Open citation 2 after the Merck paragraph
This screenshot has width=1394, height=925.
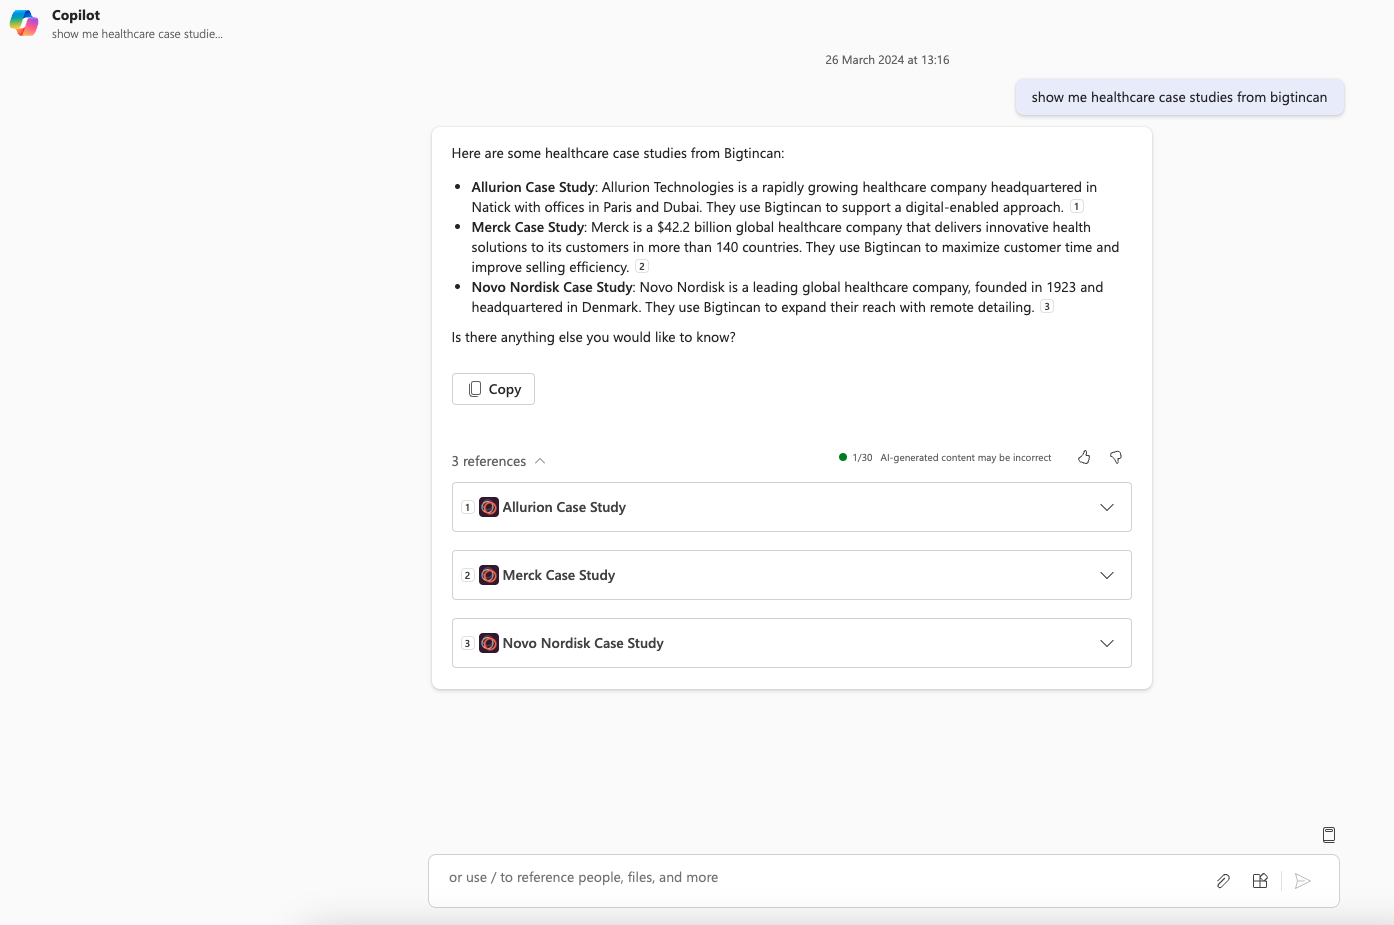coord(642,266)
